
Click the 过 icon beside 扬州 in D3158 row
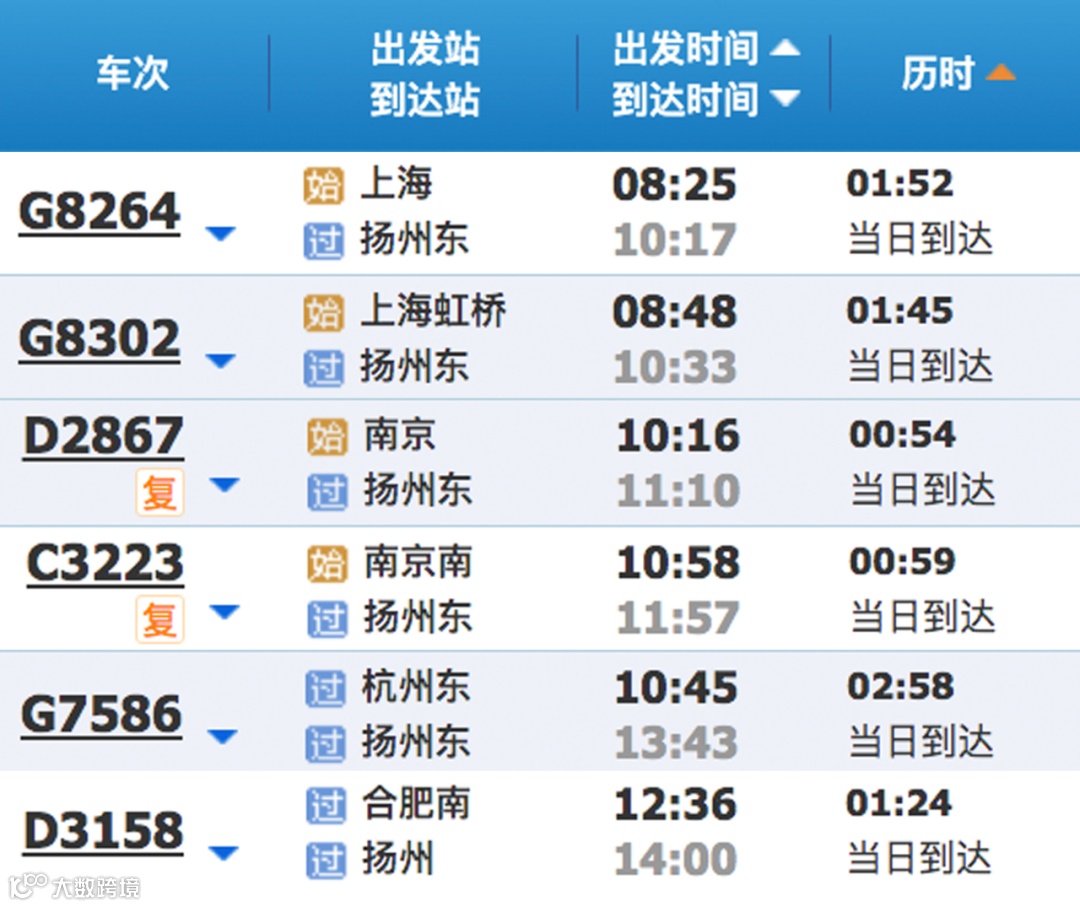click(x=325, y=861)
